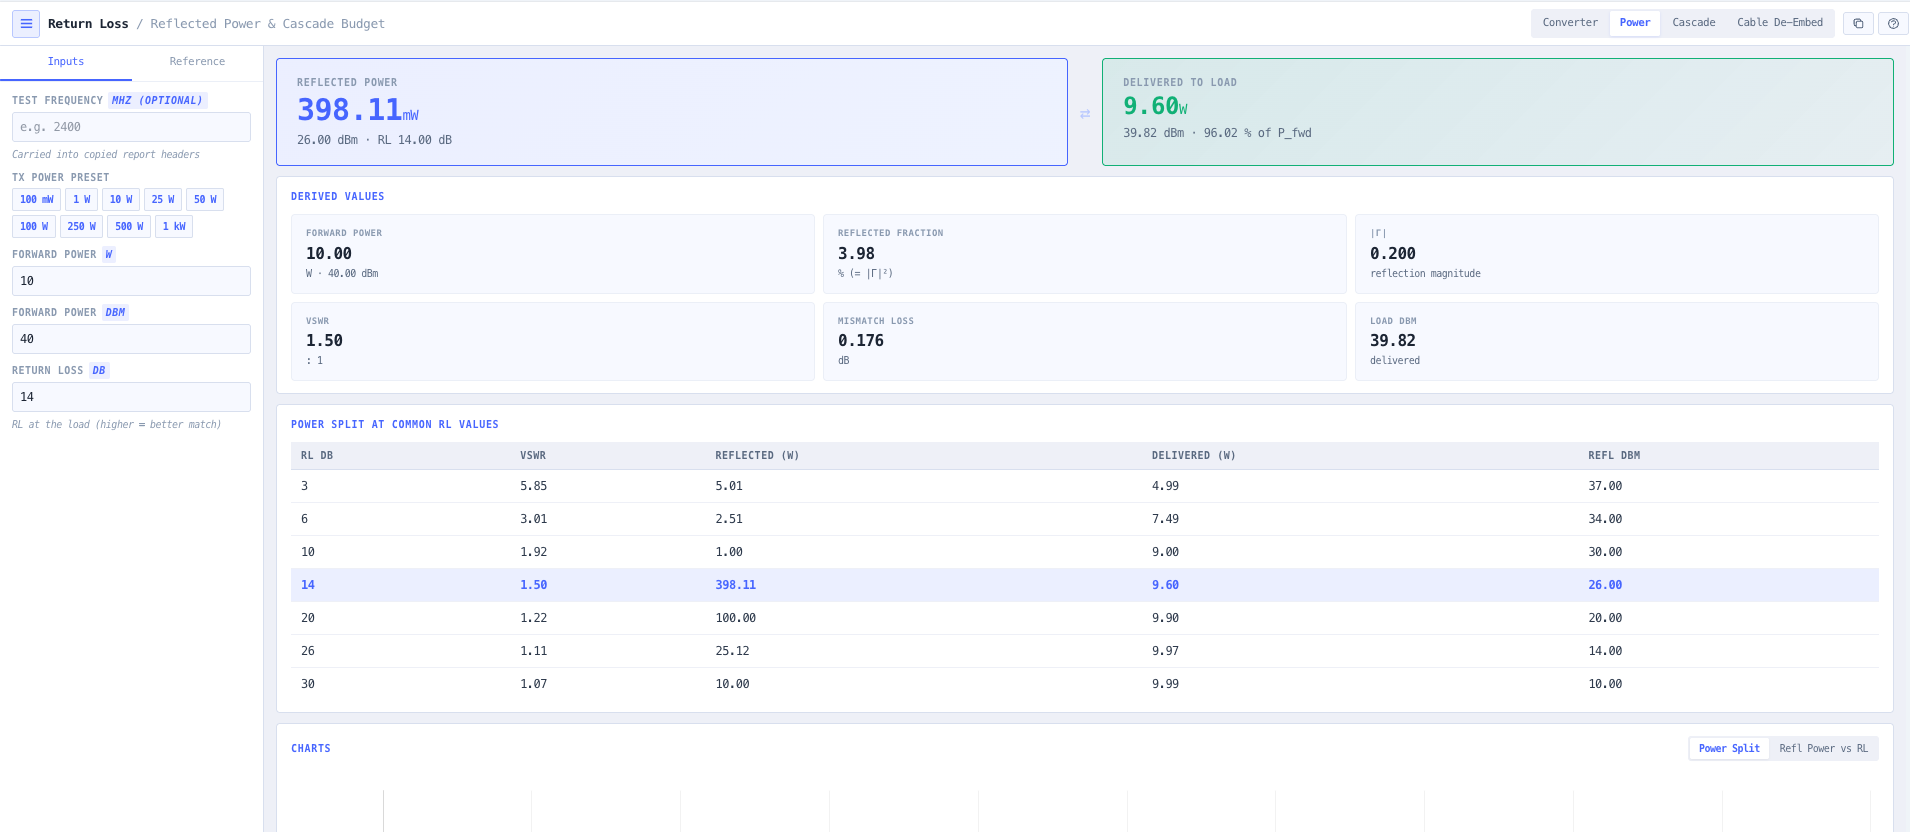Choose the 1 W power preset

point(82,199)
